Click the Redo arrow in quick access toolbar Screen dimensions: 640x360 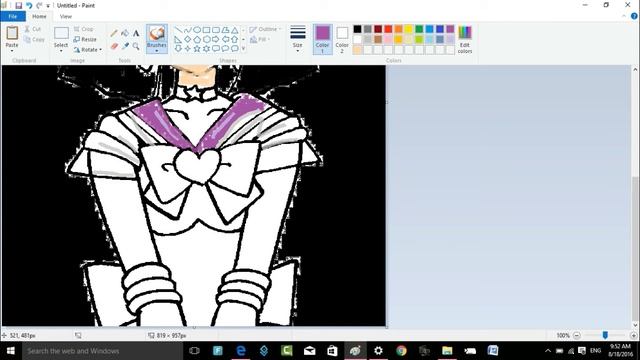(39, 5)
